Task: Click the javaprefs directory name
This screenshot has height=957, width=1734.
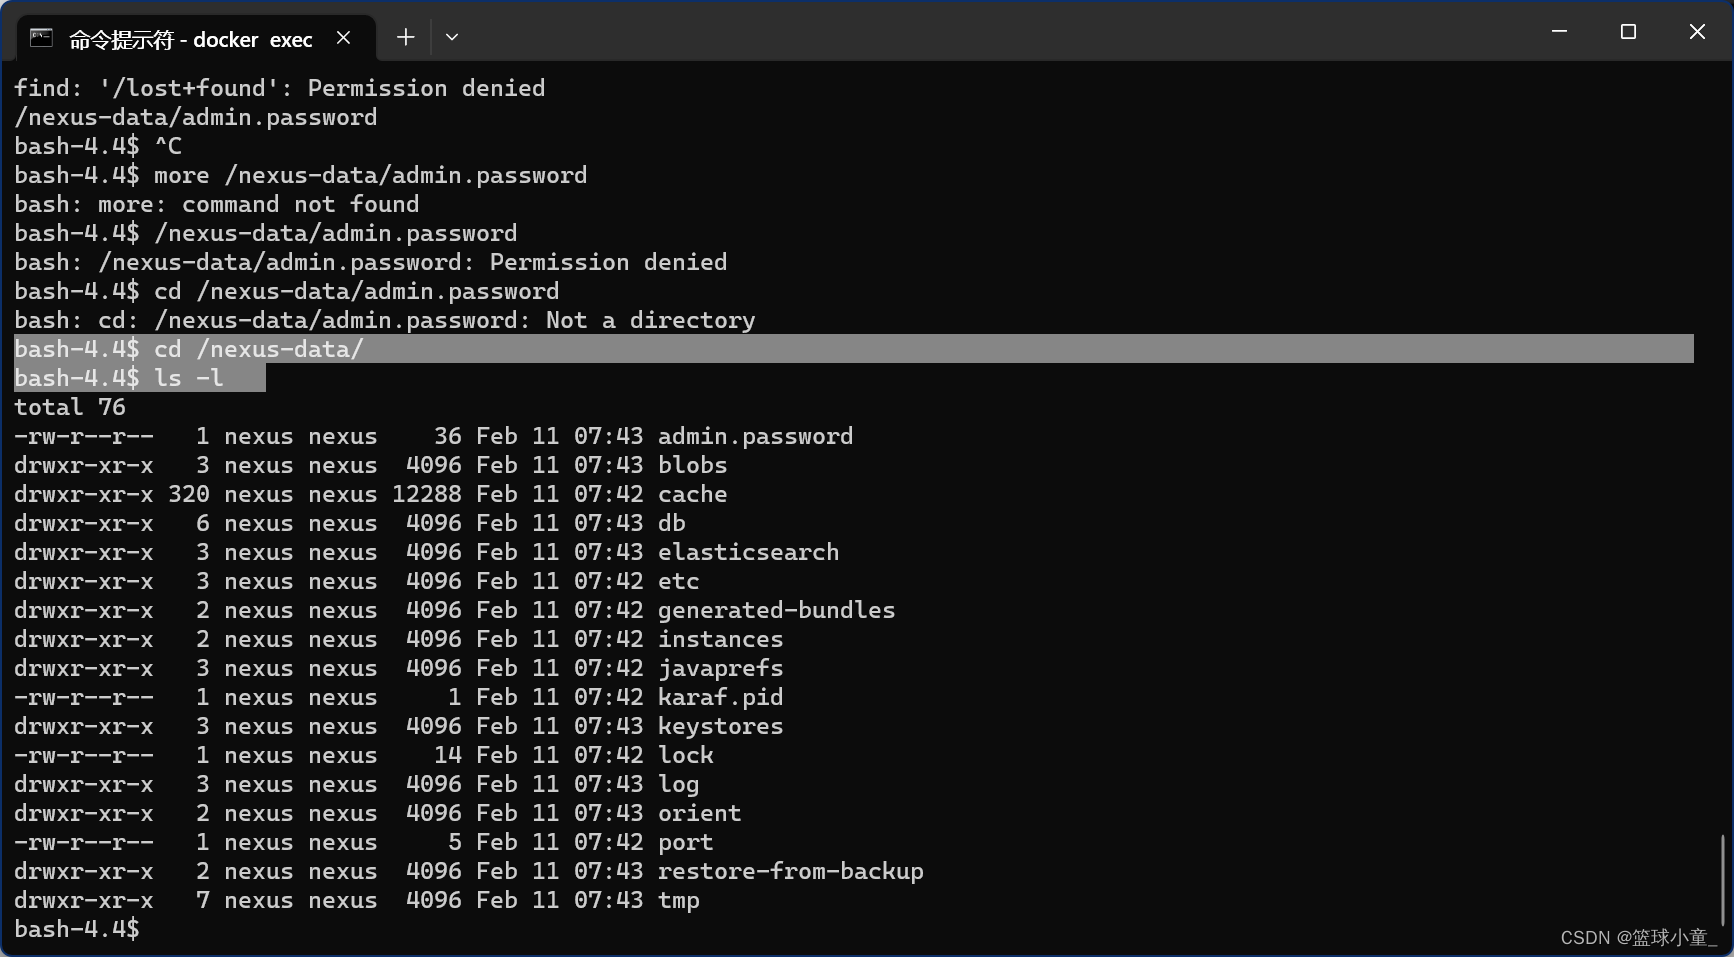Action: (x=720, y=668)
